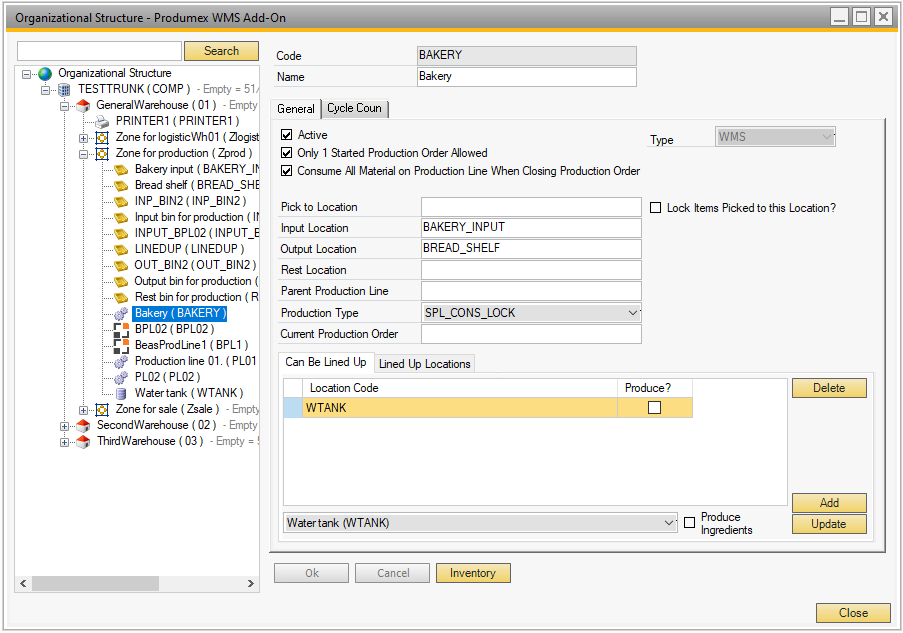Click the Water tank cylinder icon
The width and height of the screenshot is (903, 633).
coord(121,393)
